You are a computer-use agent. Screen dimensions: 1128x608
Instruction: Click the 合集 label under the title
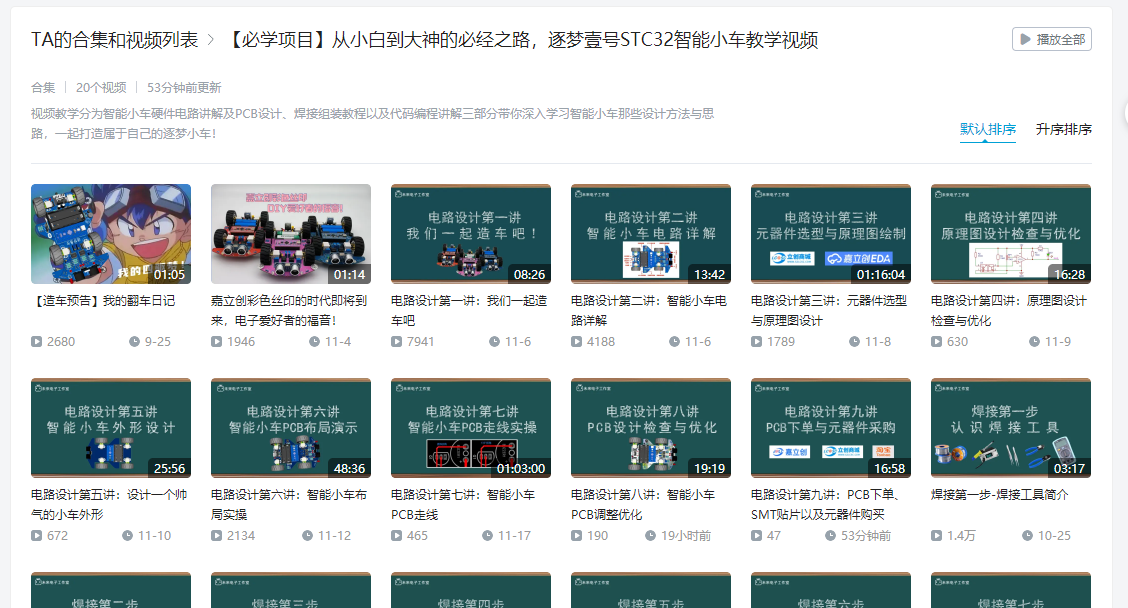click(43, 88)
